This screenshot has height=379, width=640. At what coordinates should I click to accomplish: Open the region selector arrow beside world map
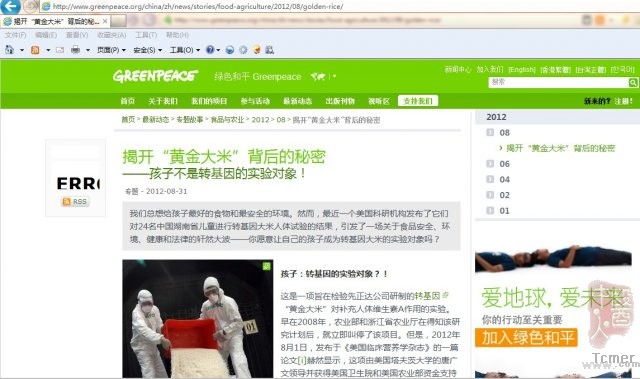(x=334, y=76)
